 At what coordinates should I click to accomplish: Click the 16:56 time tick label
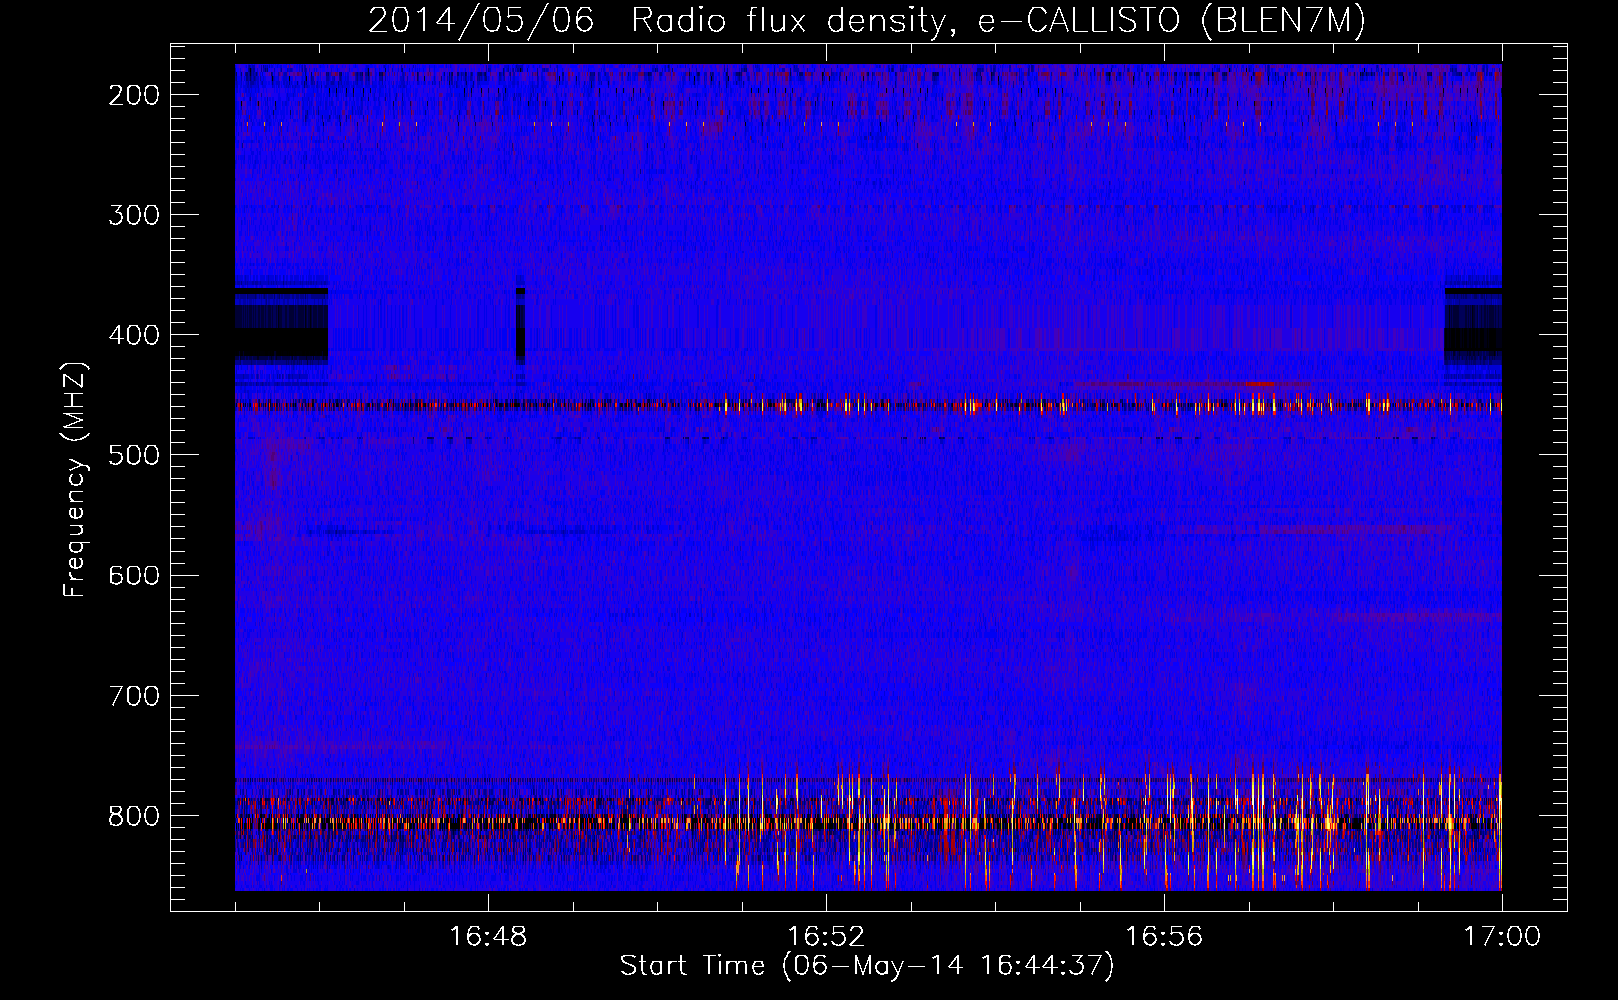pyautogui.click(x=1164, y=937)
